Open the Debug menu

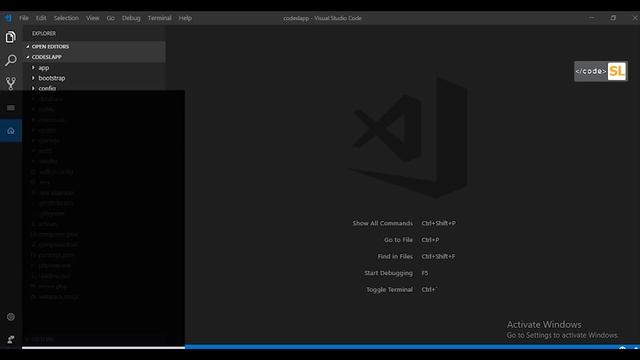[131, 18]
